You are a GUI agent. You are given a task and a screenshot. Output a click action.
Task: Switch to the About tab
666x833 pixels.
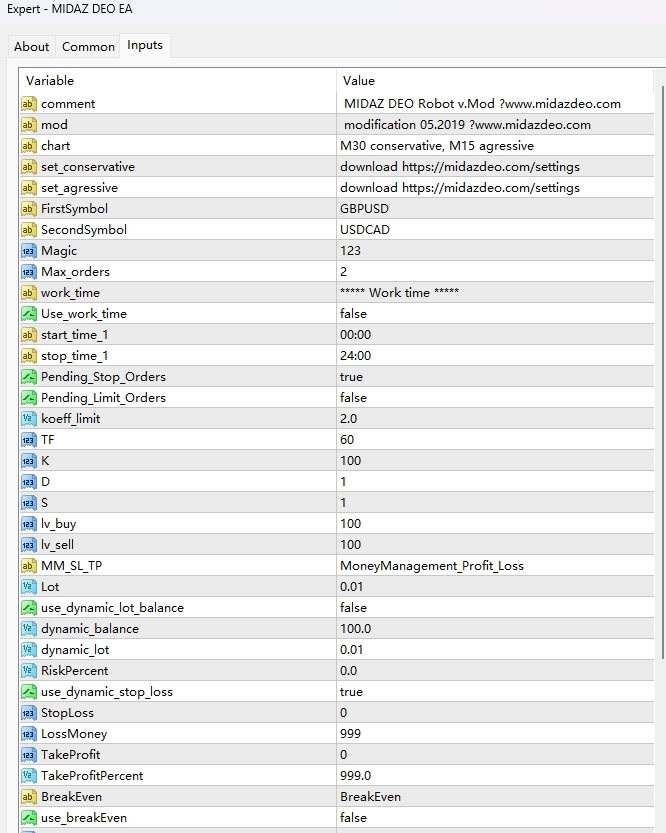tap(31, 47)
